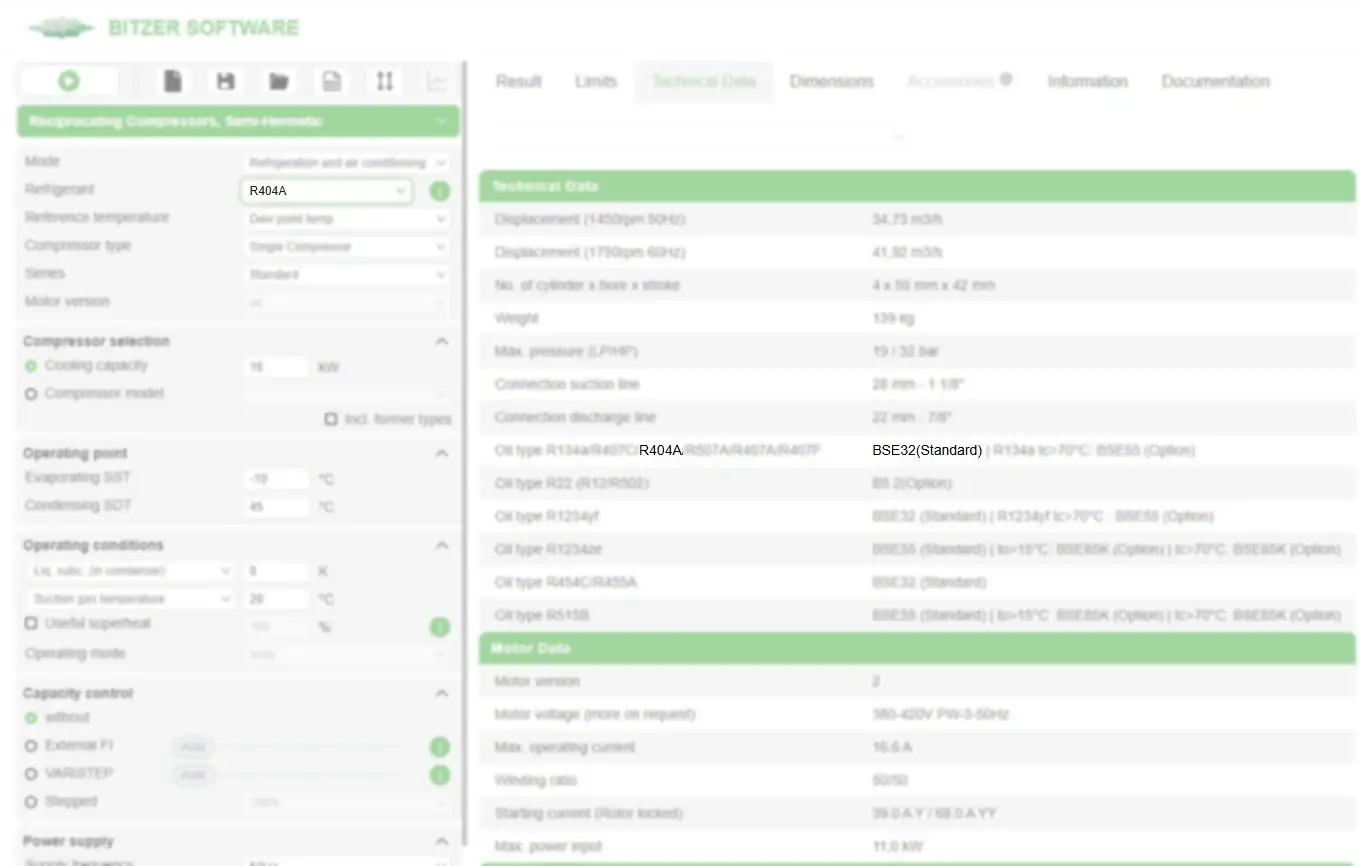Collapse the Operating point section
Viewport: 1361px width, 866px height.
tap(442, 453)
